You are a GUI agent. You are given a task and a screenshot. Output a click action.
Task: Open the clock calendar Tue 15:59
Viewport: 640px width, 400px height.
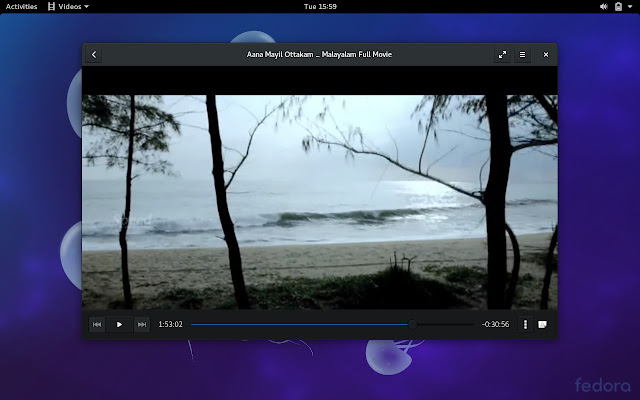click(320, 7)
